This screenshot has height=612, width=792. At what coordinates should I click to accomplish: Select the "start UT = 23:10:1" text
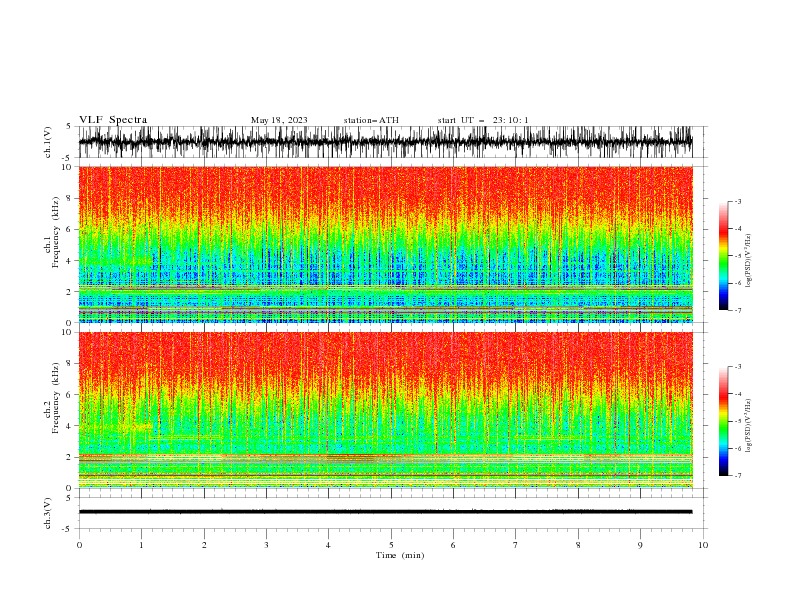tap(482, 120)
